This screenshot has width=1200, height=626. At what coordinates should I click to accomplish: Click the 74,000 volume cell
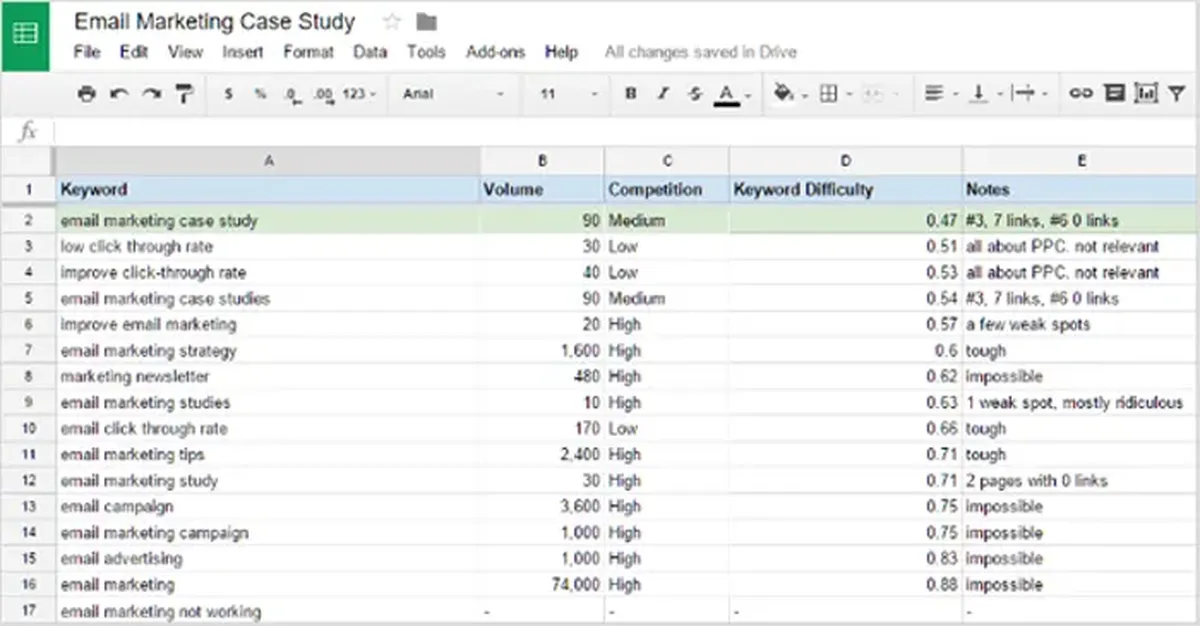542,585
